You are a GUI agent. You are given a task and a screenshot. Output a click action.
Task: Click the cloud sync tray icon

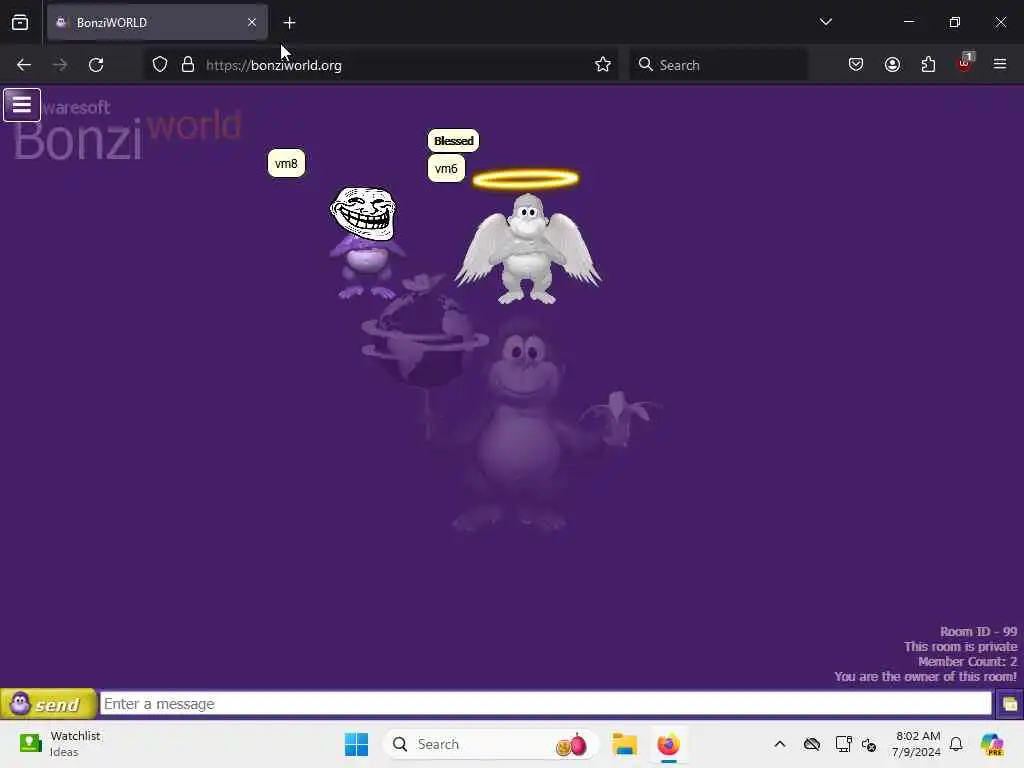point(812,744)
